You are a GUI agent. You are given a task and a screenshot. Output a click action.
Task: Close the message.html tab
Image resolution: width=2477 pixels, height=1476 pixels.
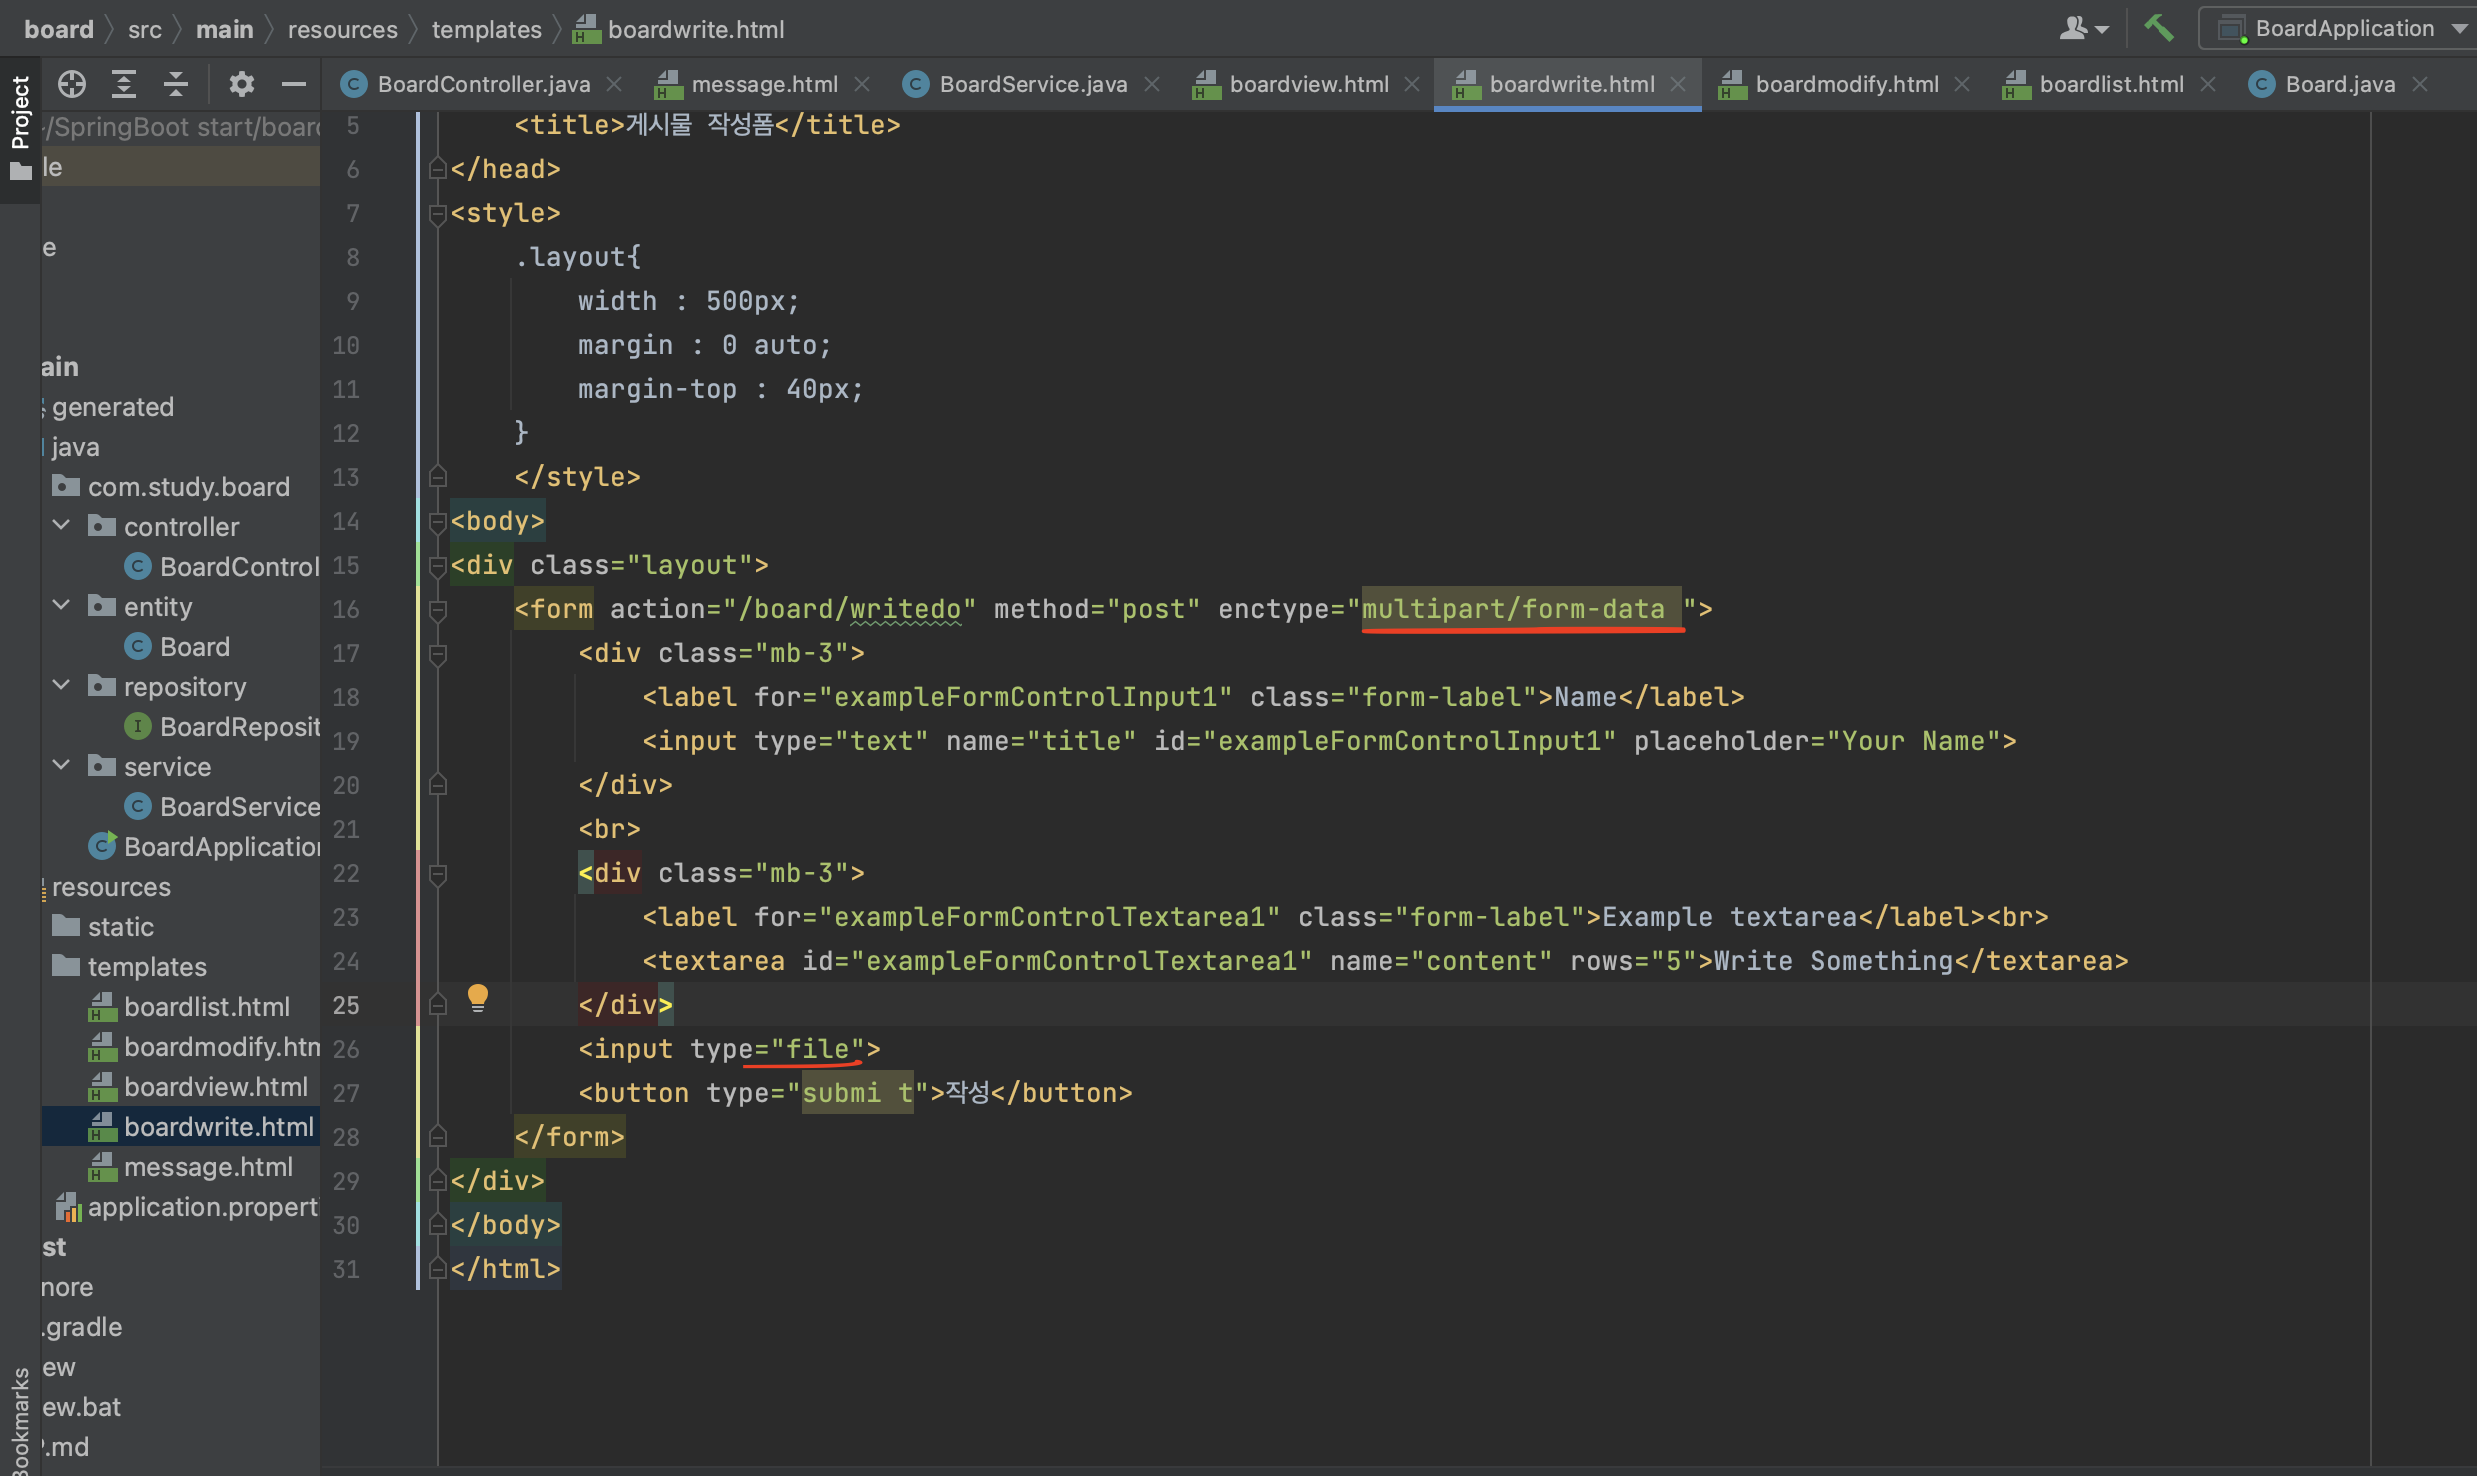(x=862, y=84)
